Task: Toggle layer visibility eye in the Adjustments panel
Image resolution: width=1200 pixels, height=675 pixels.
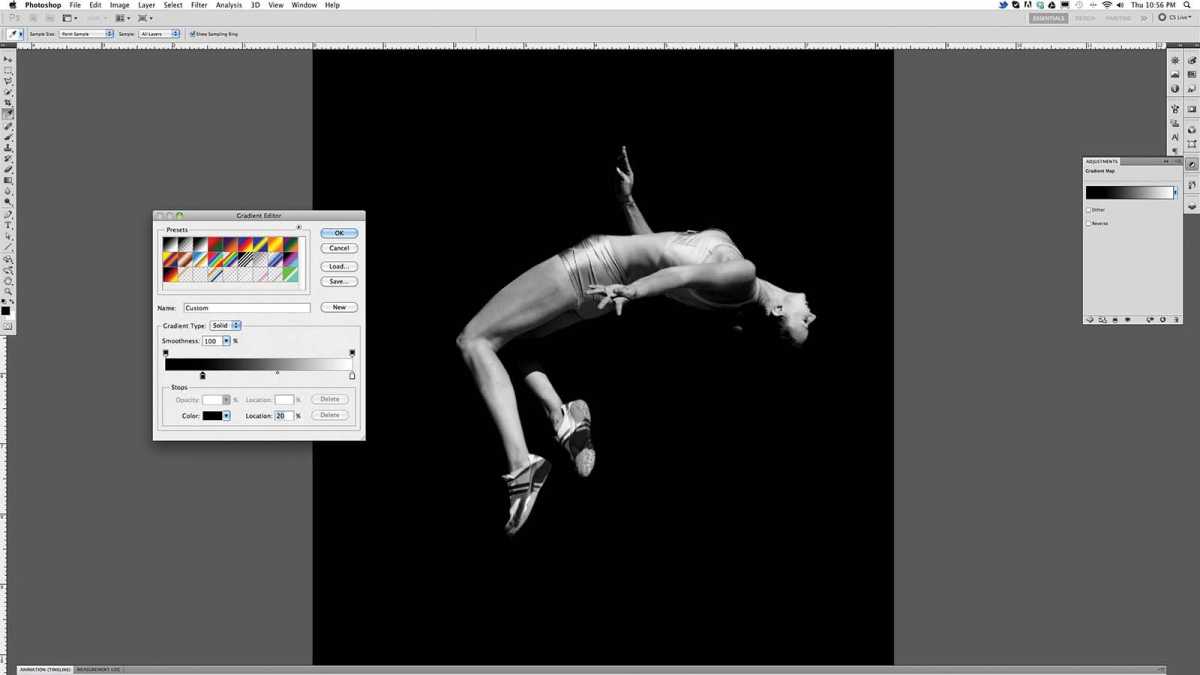Action: (1127, 319)
